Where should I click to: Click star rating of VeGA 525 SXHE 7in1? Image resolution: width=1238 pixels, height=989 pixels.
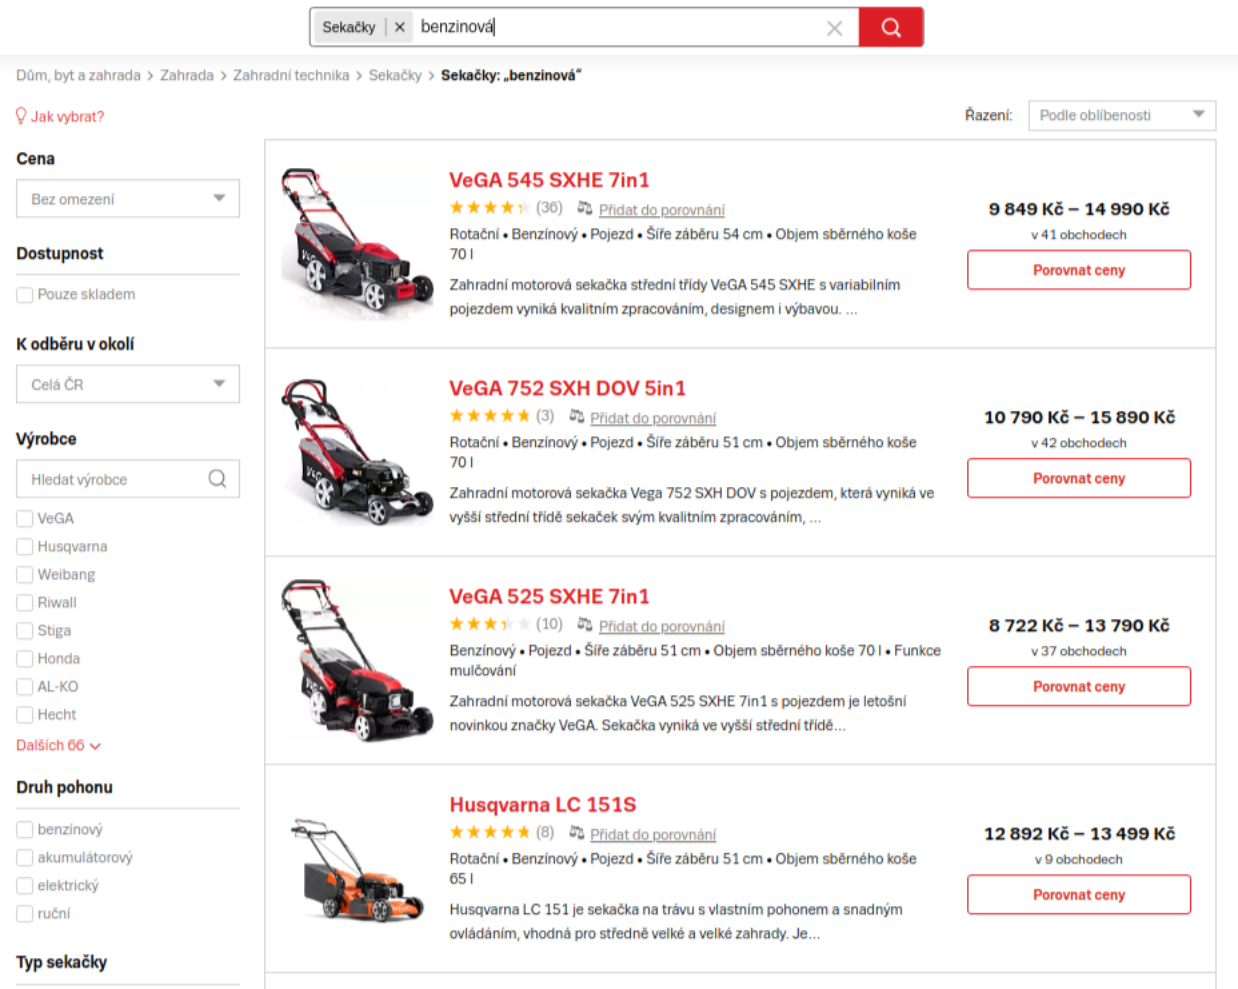tap(489, 624)
